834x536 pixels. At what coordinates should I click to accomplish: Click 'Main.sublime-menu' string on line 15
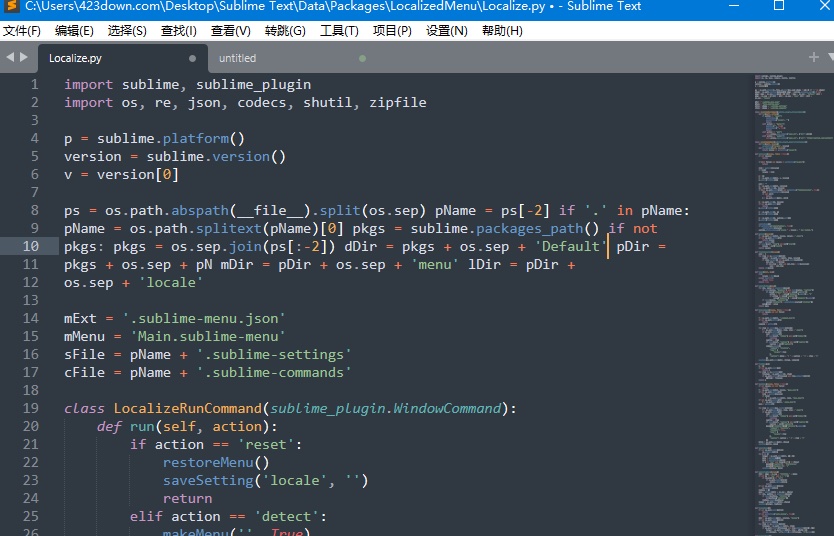click(208, 337)
